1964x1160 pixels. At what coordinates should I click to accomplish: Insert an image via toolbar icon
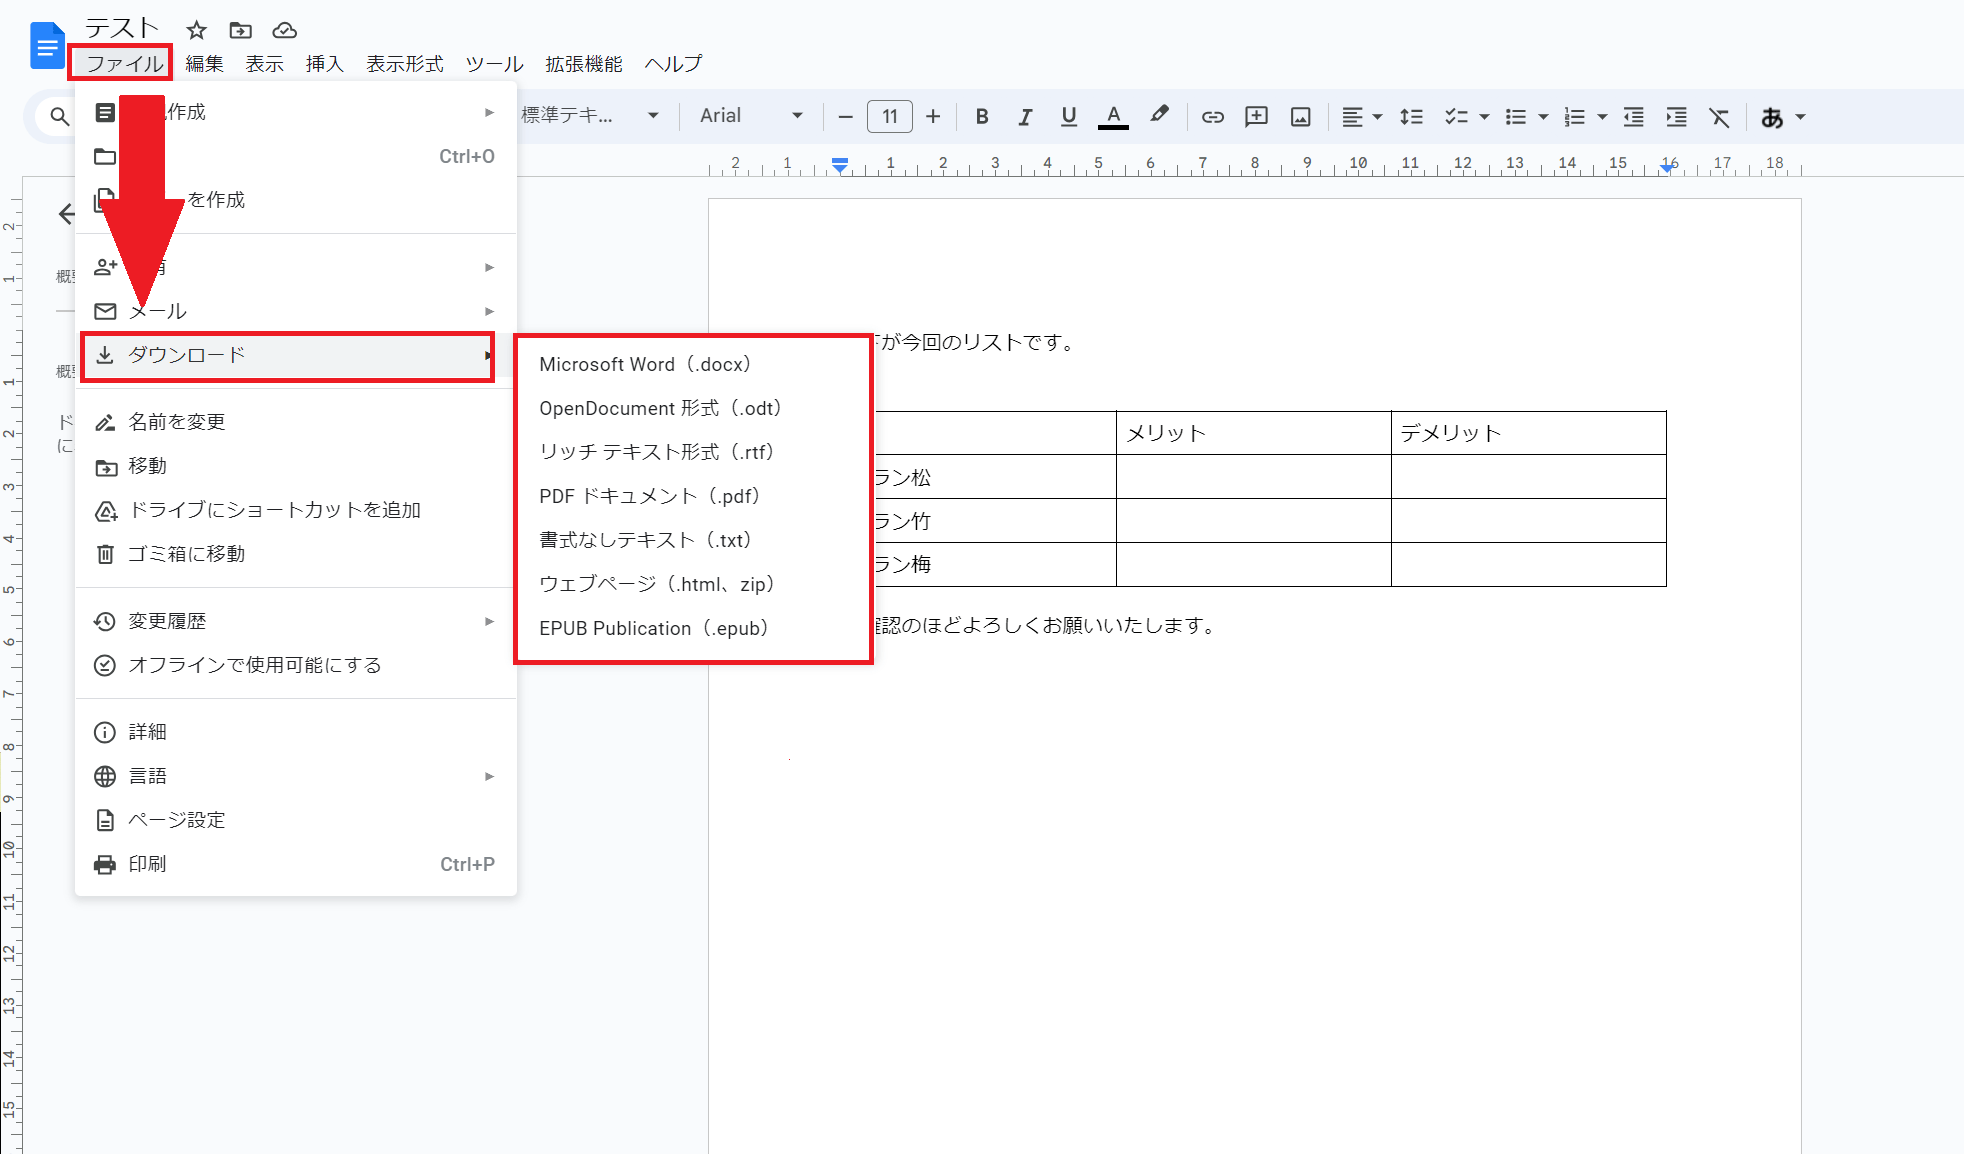(x=1300, y=117)
